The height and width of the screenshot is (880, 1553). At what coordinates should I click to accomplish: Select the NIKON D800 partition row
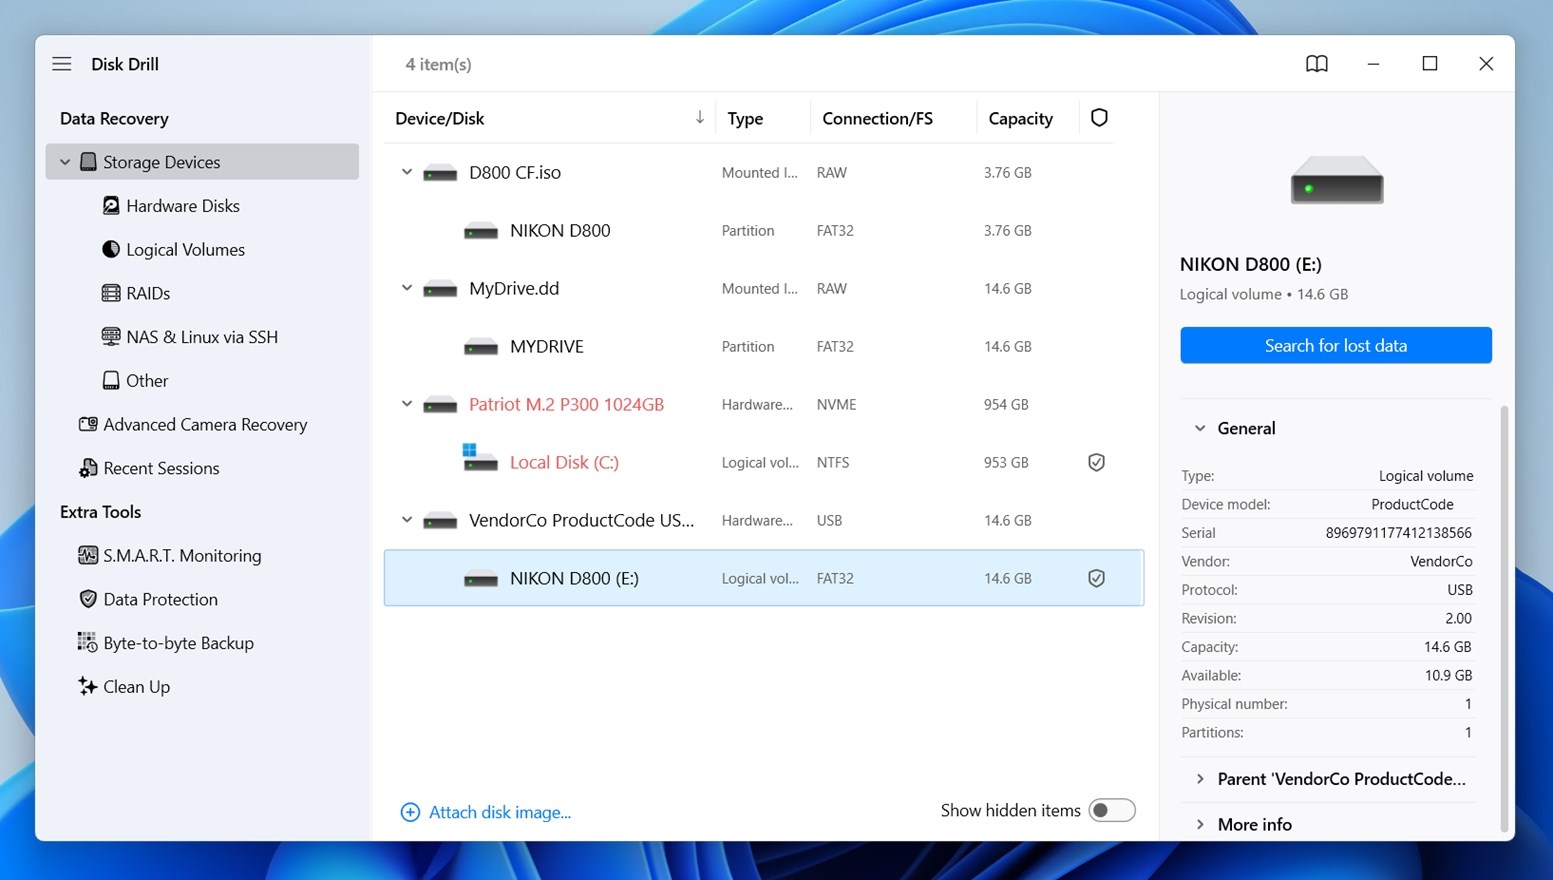(764, 230)
